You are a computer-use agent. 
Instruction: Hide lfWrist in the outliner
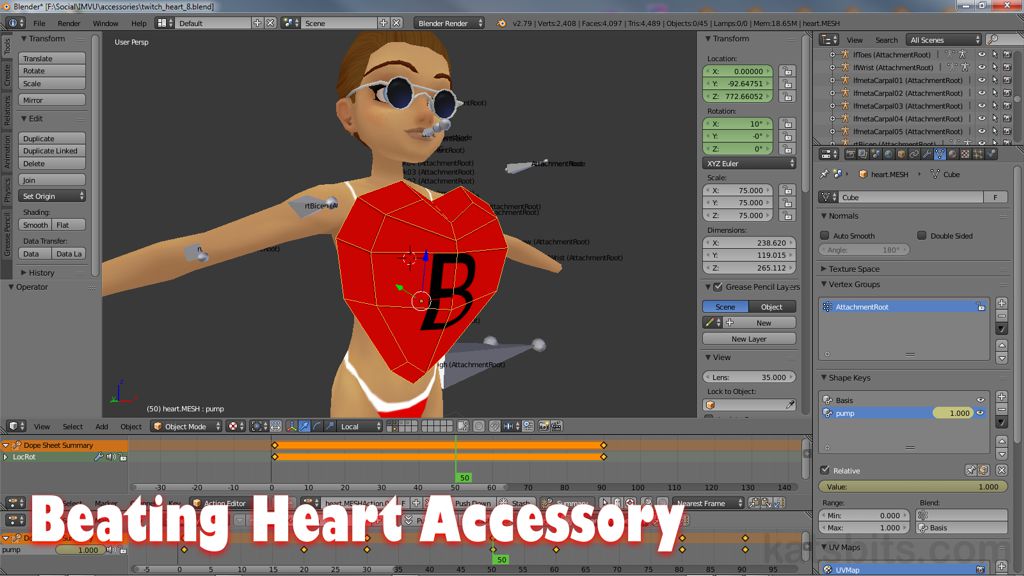(x=982, y=67)
